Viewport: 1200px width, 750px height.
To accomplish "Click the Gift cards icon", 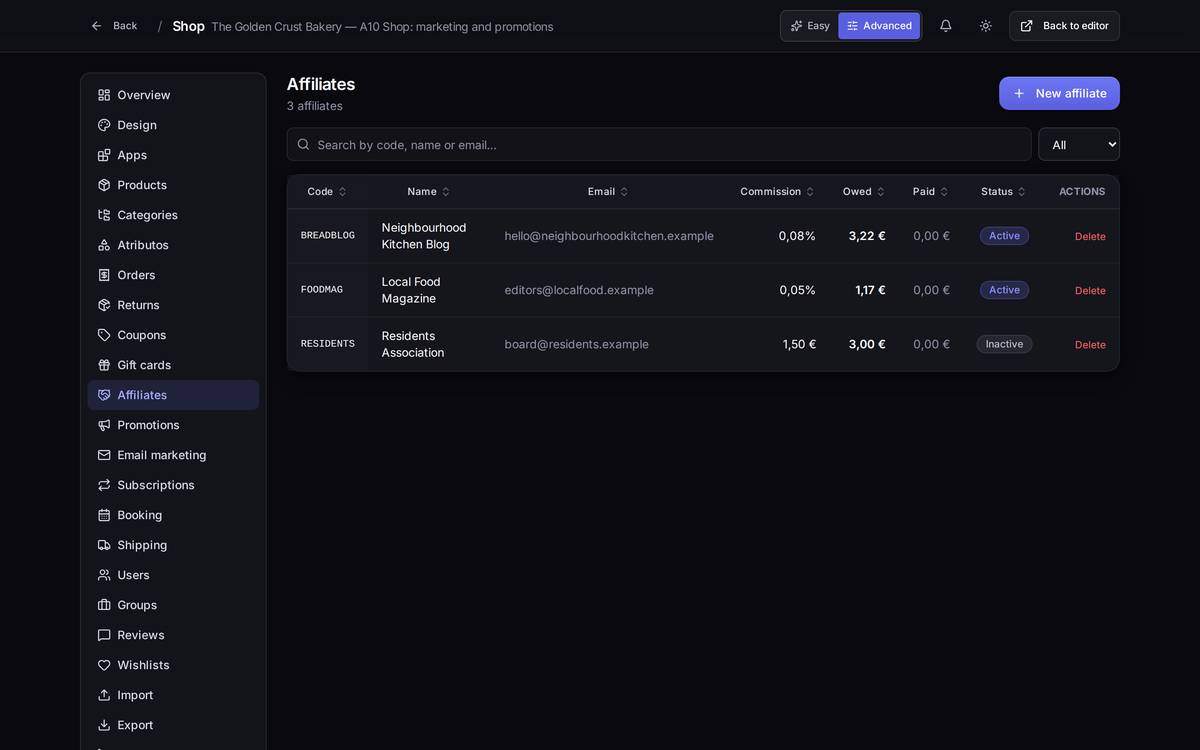I will (104, 365).
